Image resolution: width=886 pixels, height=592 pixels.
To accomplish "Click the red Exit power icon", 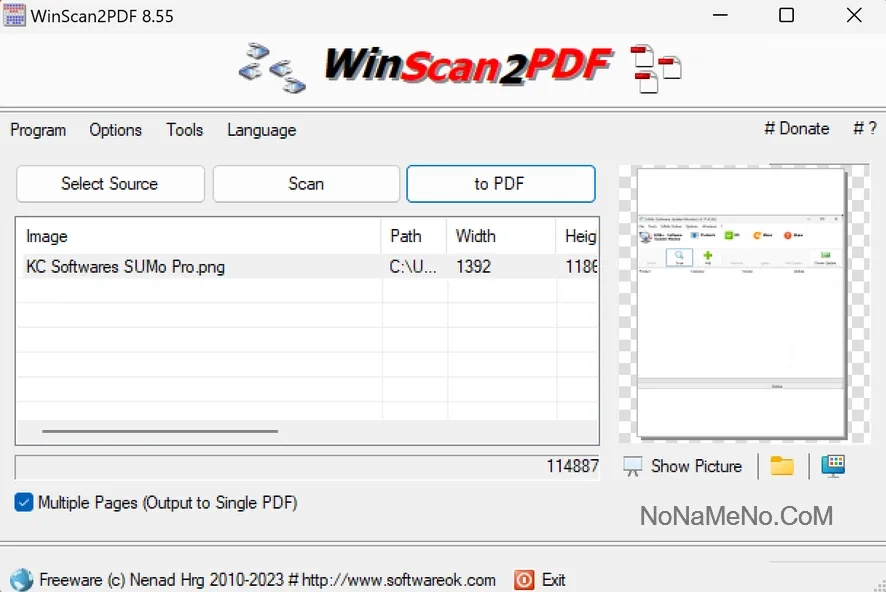I will (x=524, y=580).
